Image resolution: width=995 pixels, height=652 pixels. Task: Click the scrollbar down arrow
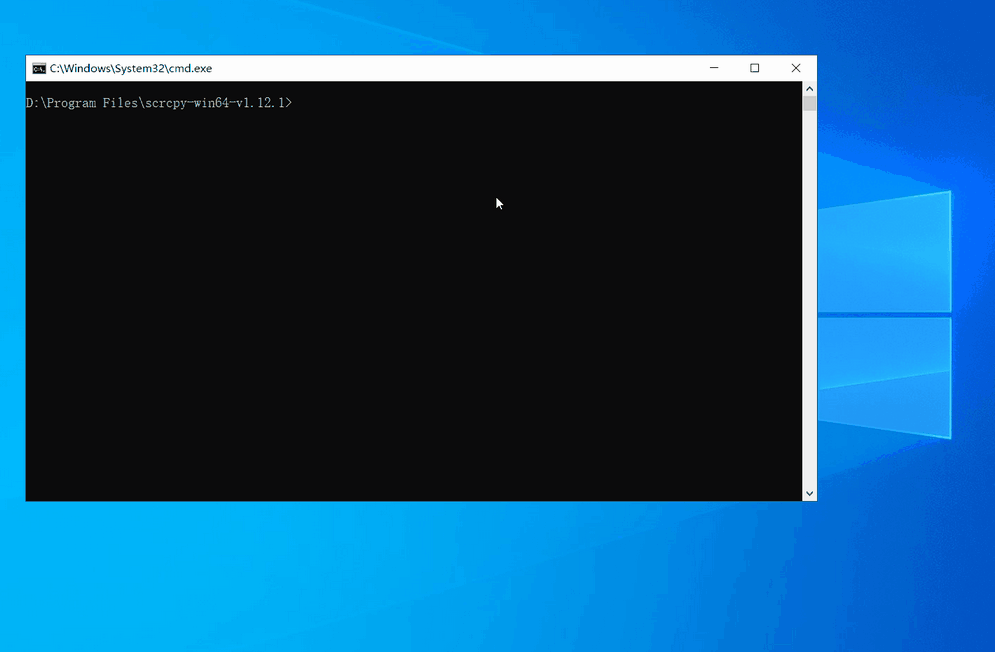click(x=809, y=493)
